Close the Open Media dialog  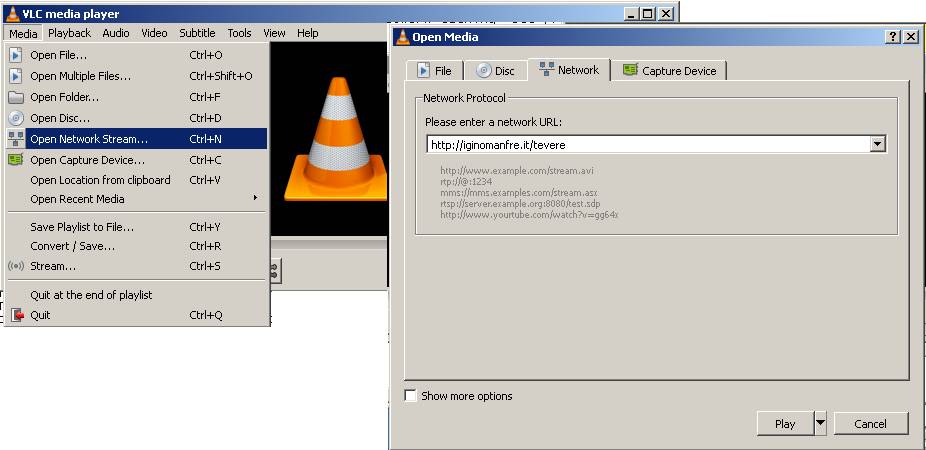point(911,37)
